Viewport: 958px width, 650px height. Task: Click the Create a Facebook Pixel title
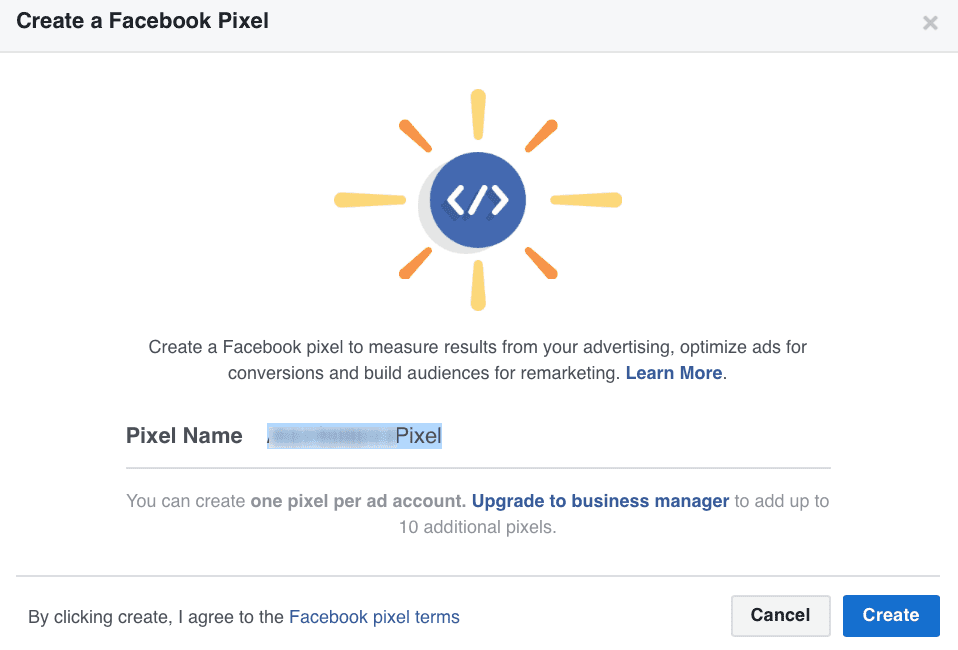point(142,20)
